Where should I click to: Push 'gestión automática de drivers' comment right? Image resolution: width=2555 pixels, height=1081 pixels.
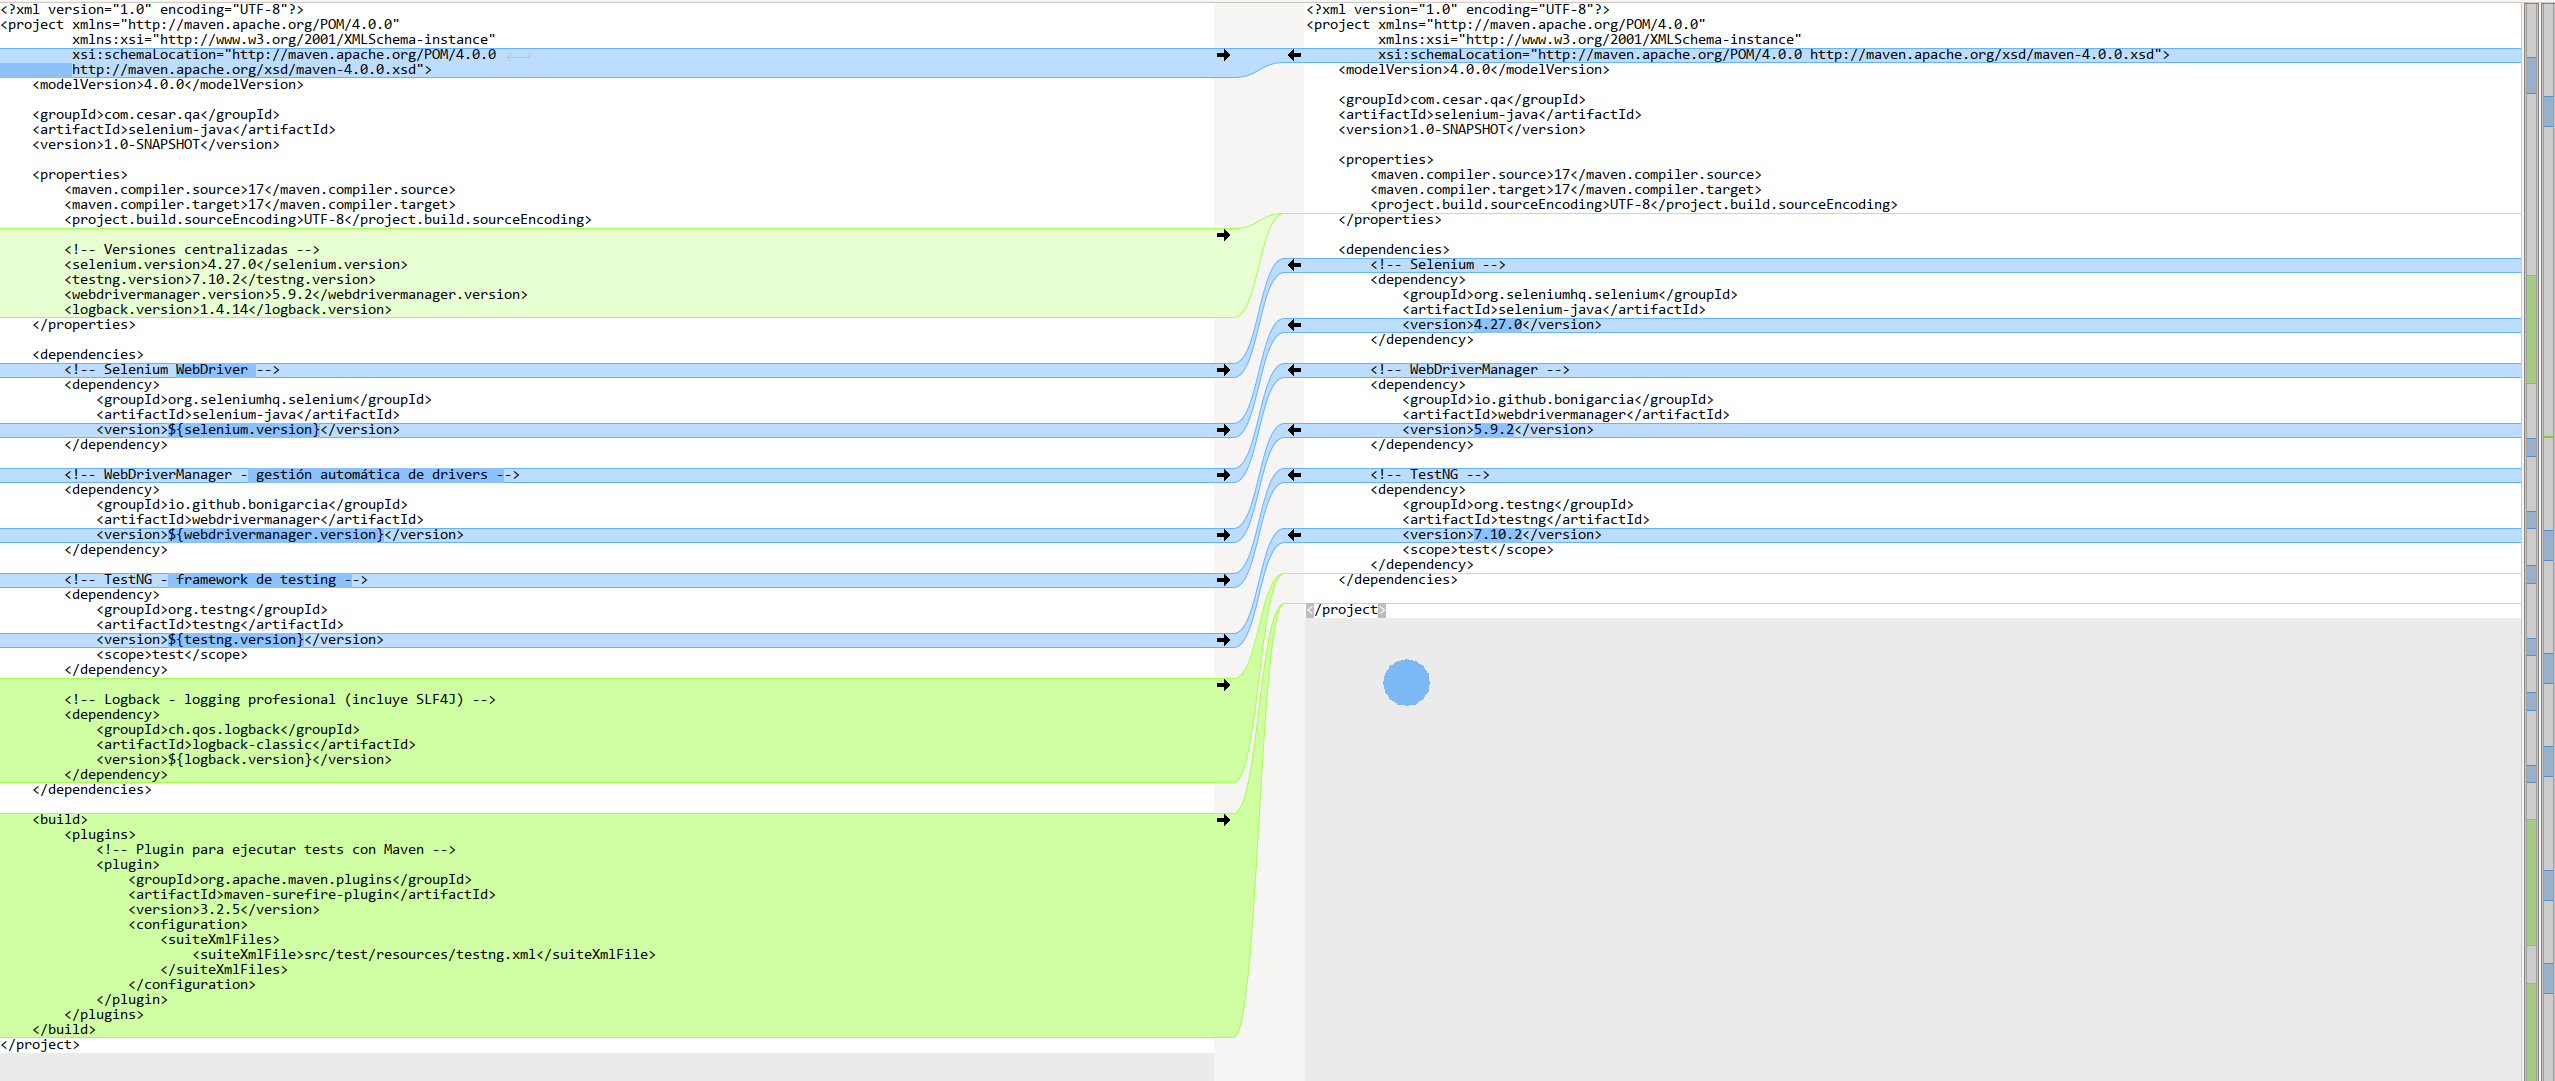click(1223, 475)
